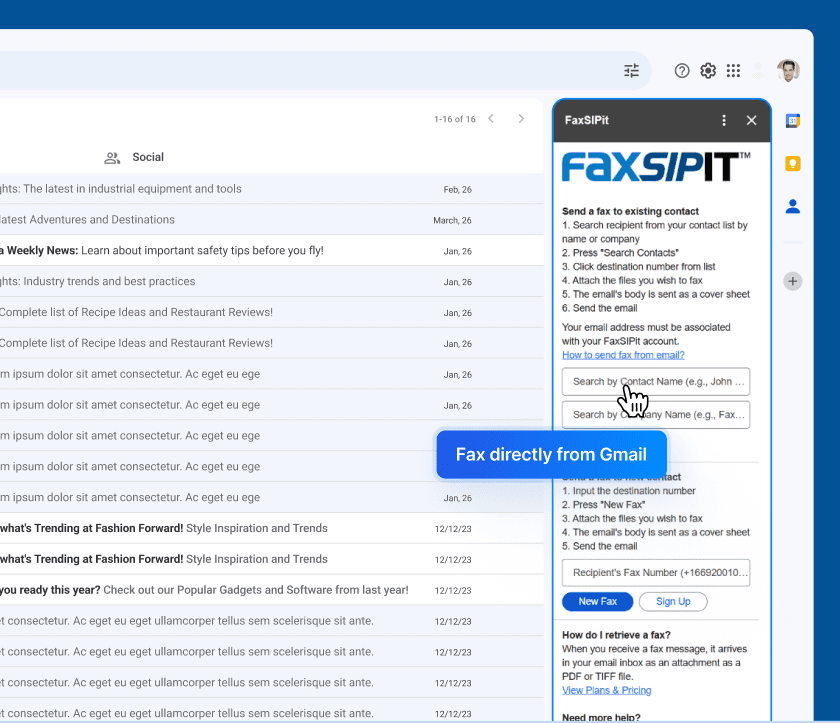Go to older emails arrow
Image resolution: width=840 pixels, height=723 pixels.
(x=521, y=119)
